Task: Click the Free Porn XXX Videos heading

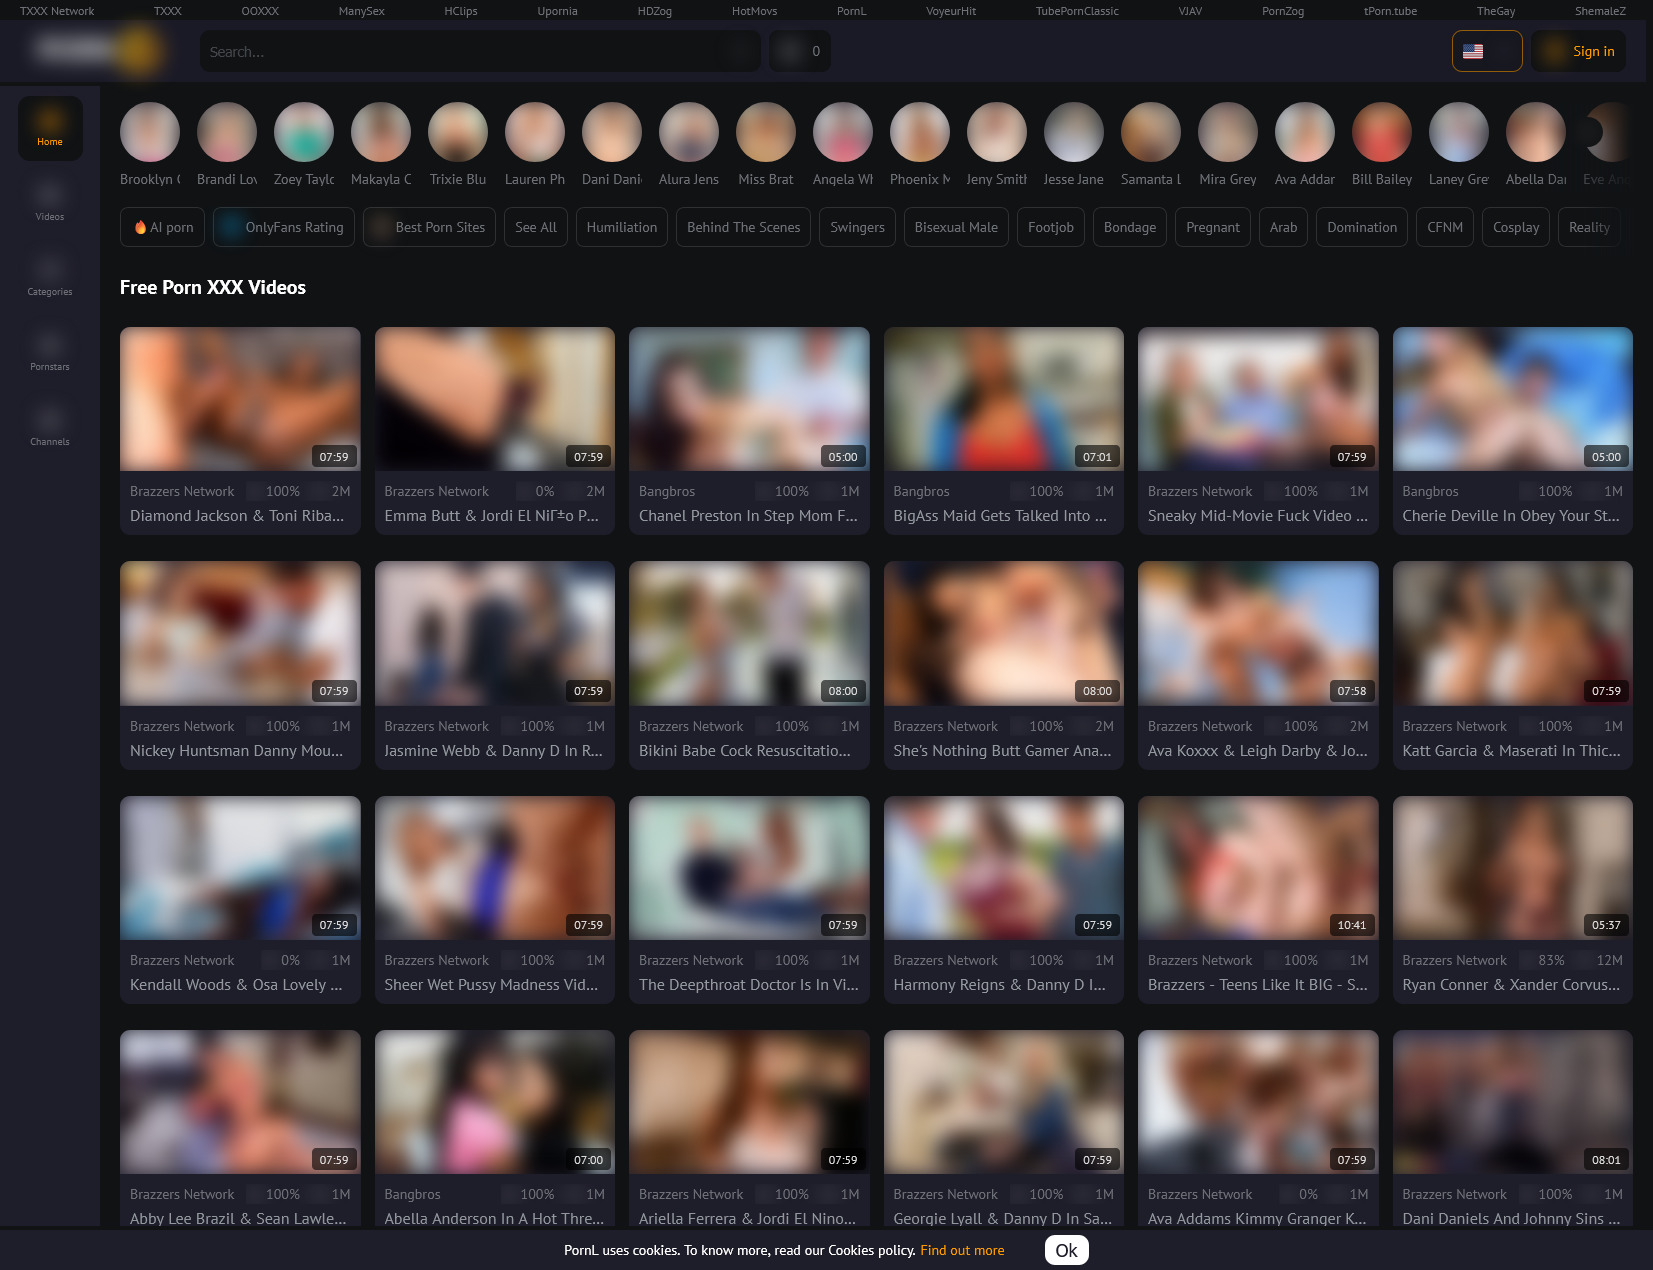Action: (213, 288)
